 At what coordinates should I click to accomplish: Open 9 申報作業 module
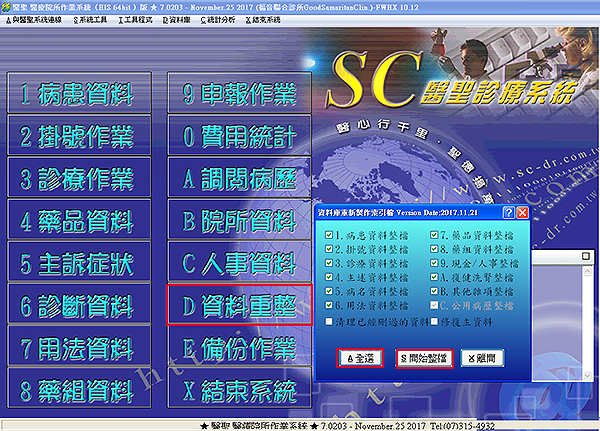pyautogui.click(x=239, y=95)
